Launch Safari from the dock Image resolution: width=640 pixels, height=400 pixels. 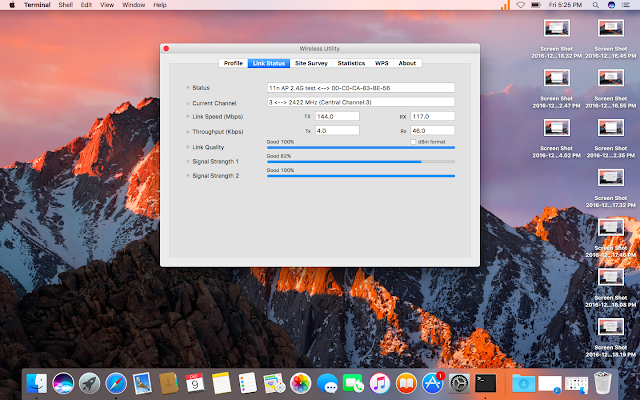pyautogui.click(x=115, y=382)
